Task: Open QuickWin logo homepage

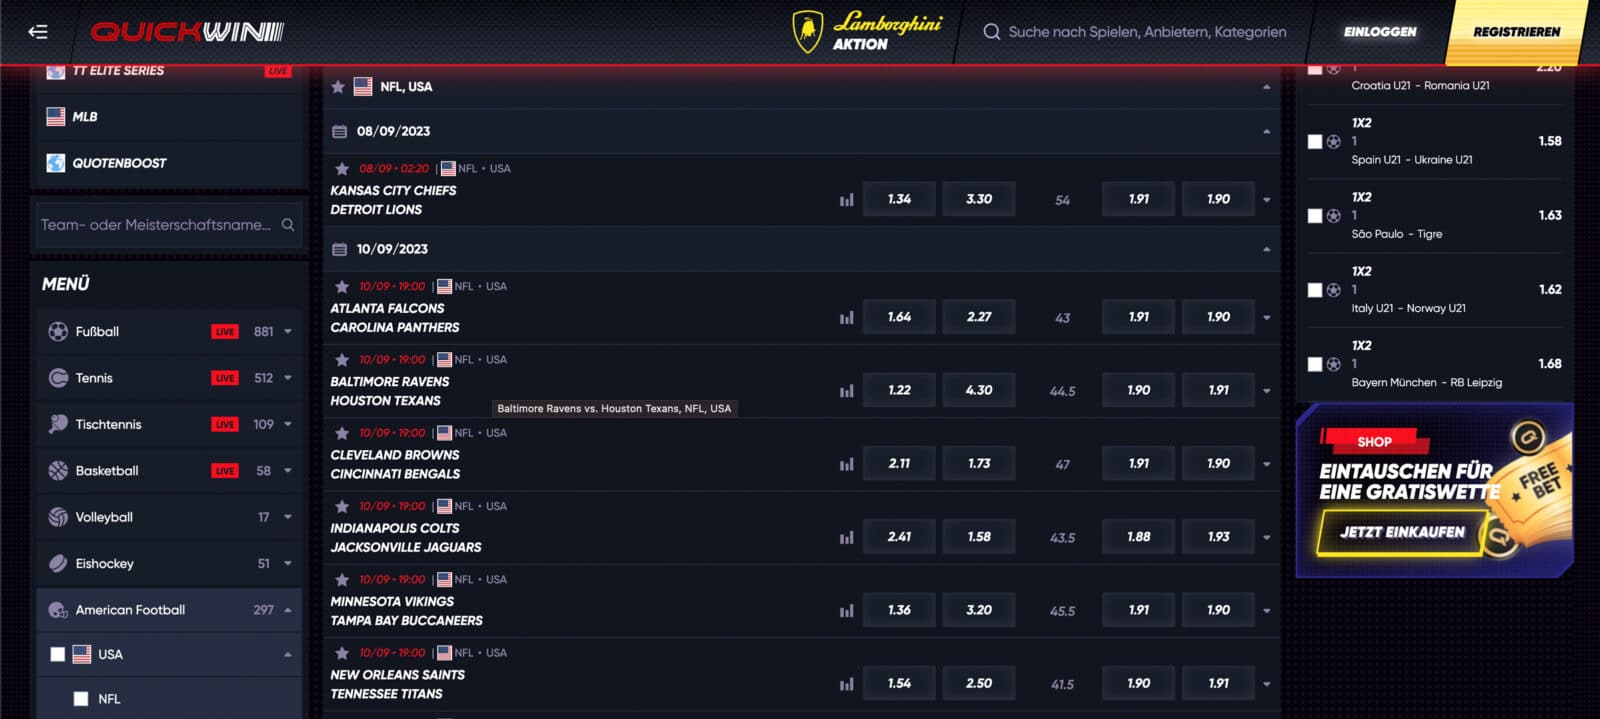Action: tap(187, 32)
